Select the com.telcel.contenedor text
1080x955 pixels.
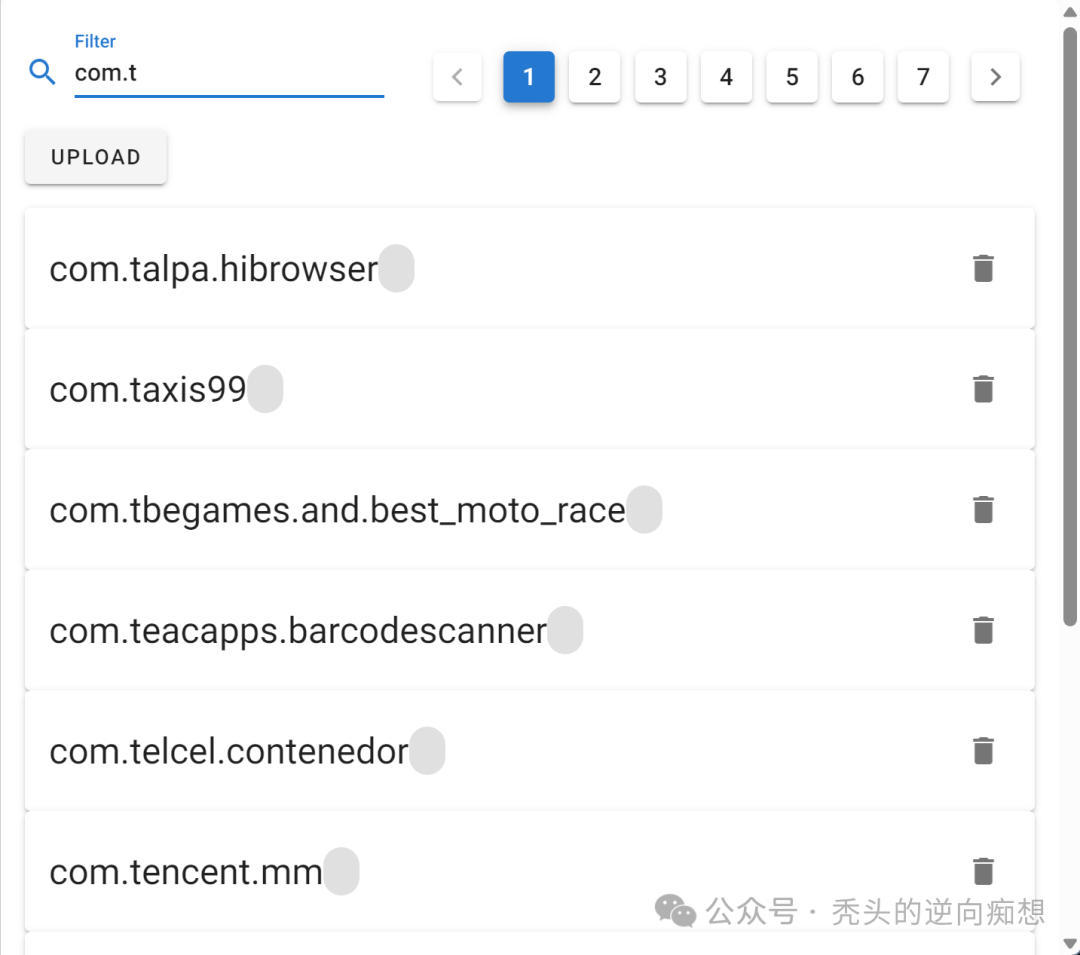(229, 751)
